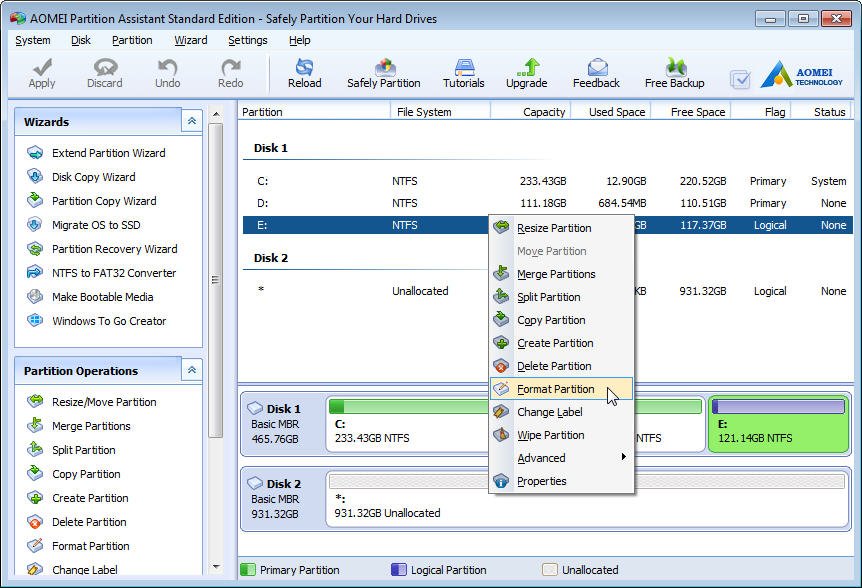The image size is (862, 588).
Task: Click the Partition column header
Action: pyautogui.click(x=314, y=112)
